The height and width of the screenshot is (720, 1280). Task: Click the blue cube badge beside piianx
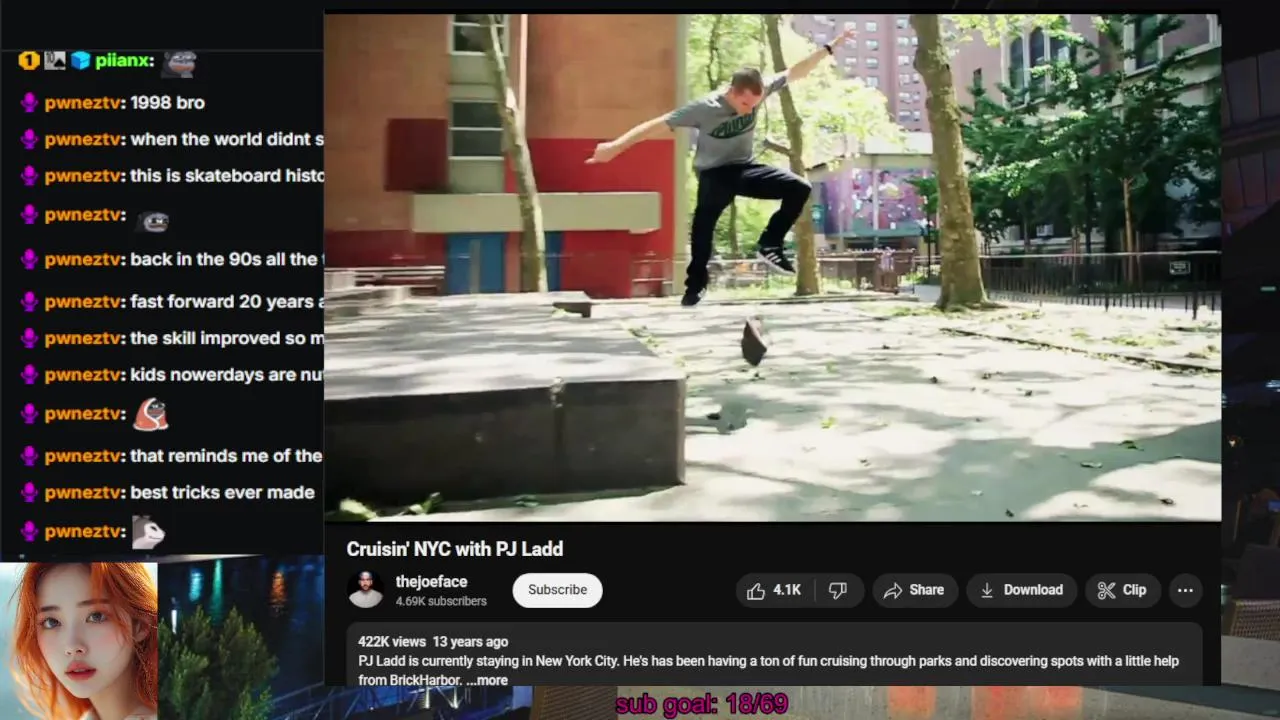coord(80,61)
